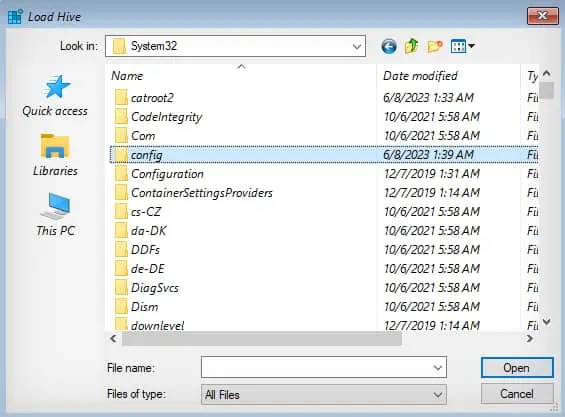The image size is (565, 417).
Task: Select the Configuration folder name
Action: (167, 174)
